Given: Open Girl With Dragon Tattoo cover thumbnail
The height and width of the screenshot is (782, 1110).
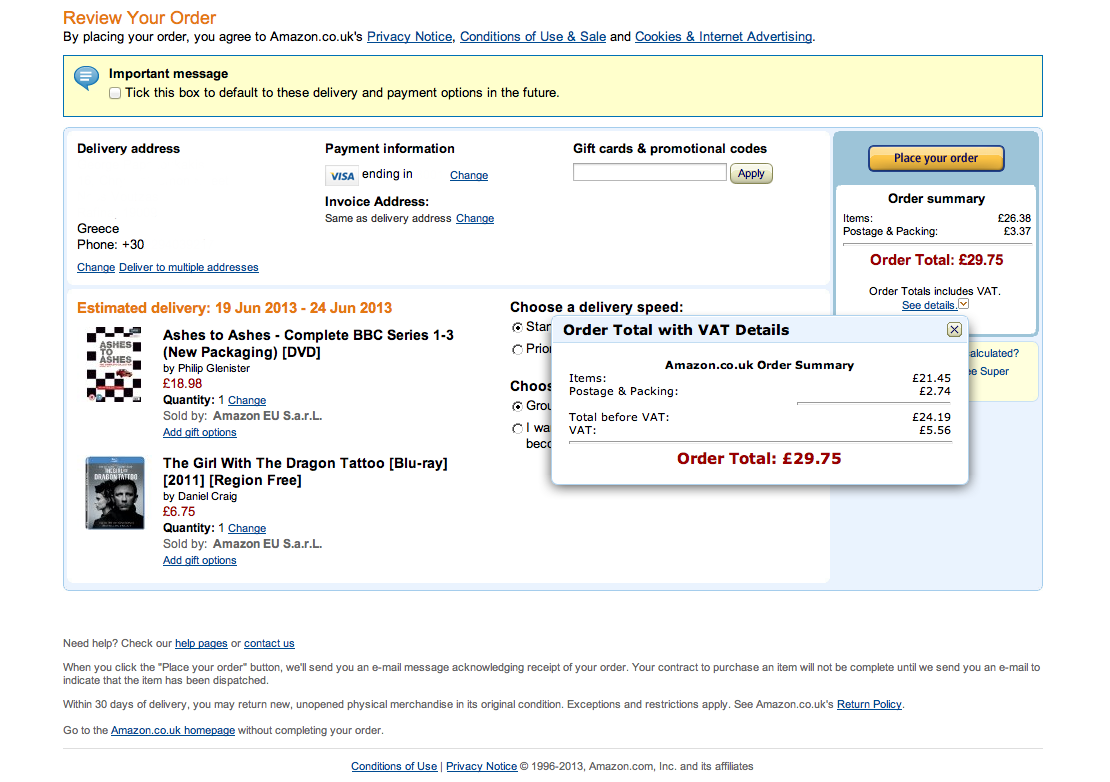Looking at the screenshot, I should [x=115, y=493].
